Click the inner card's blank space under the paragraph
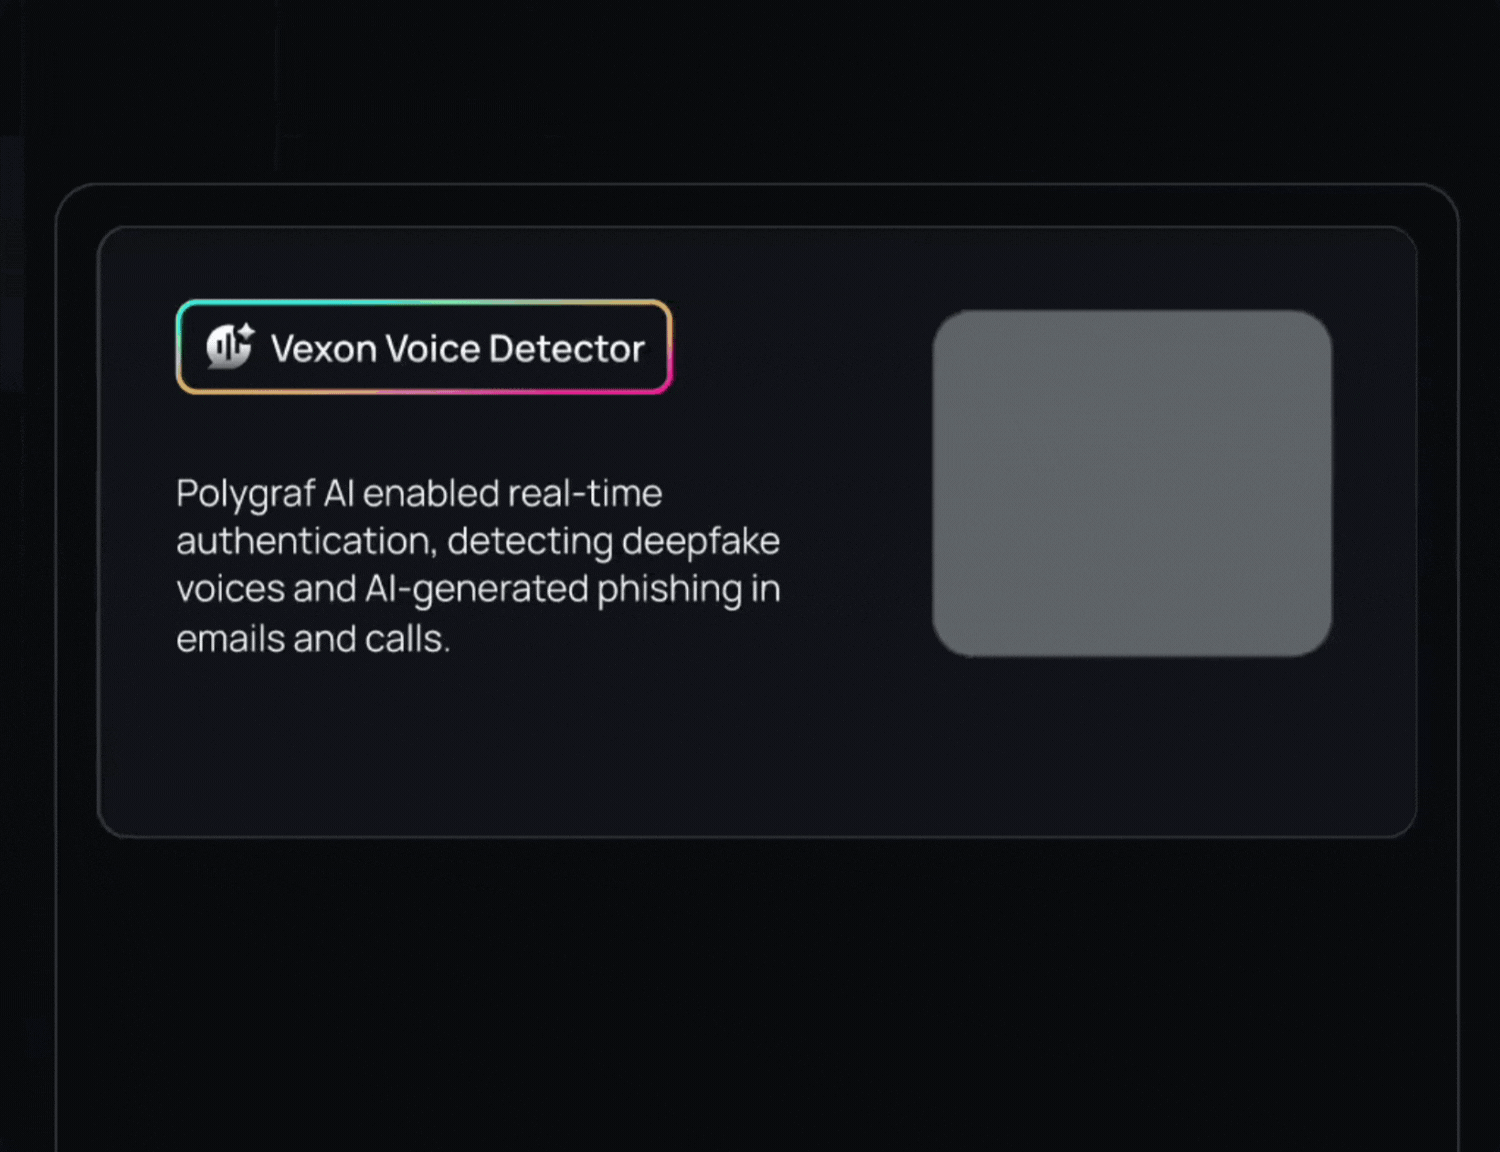 point(500,750)
